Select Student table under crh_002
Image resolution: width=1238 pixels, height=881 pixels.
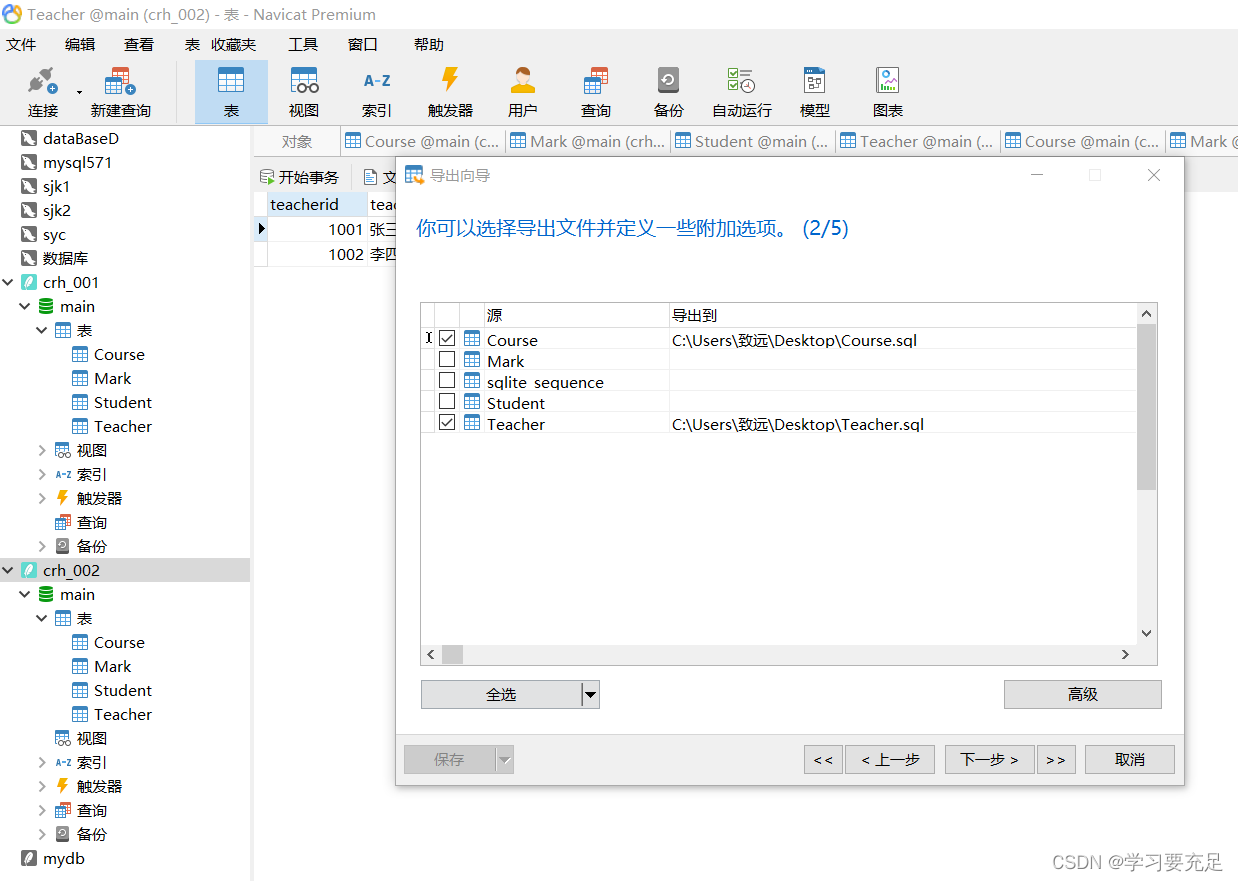point(122,690)
